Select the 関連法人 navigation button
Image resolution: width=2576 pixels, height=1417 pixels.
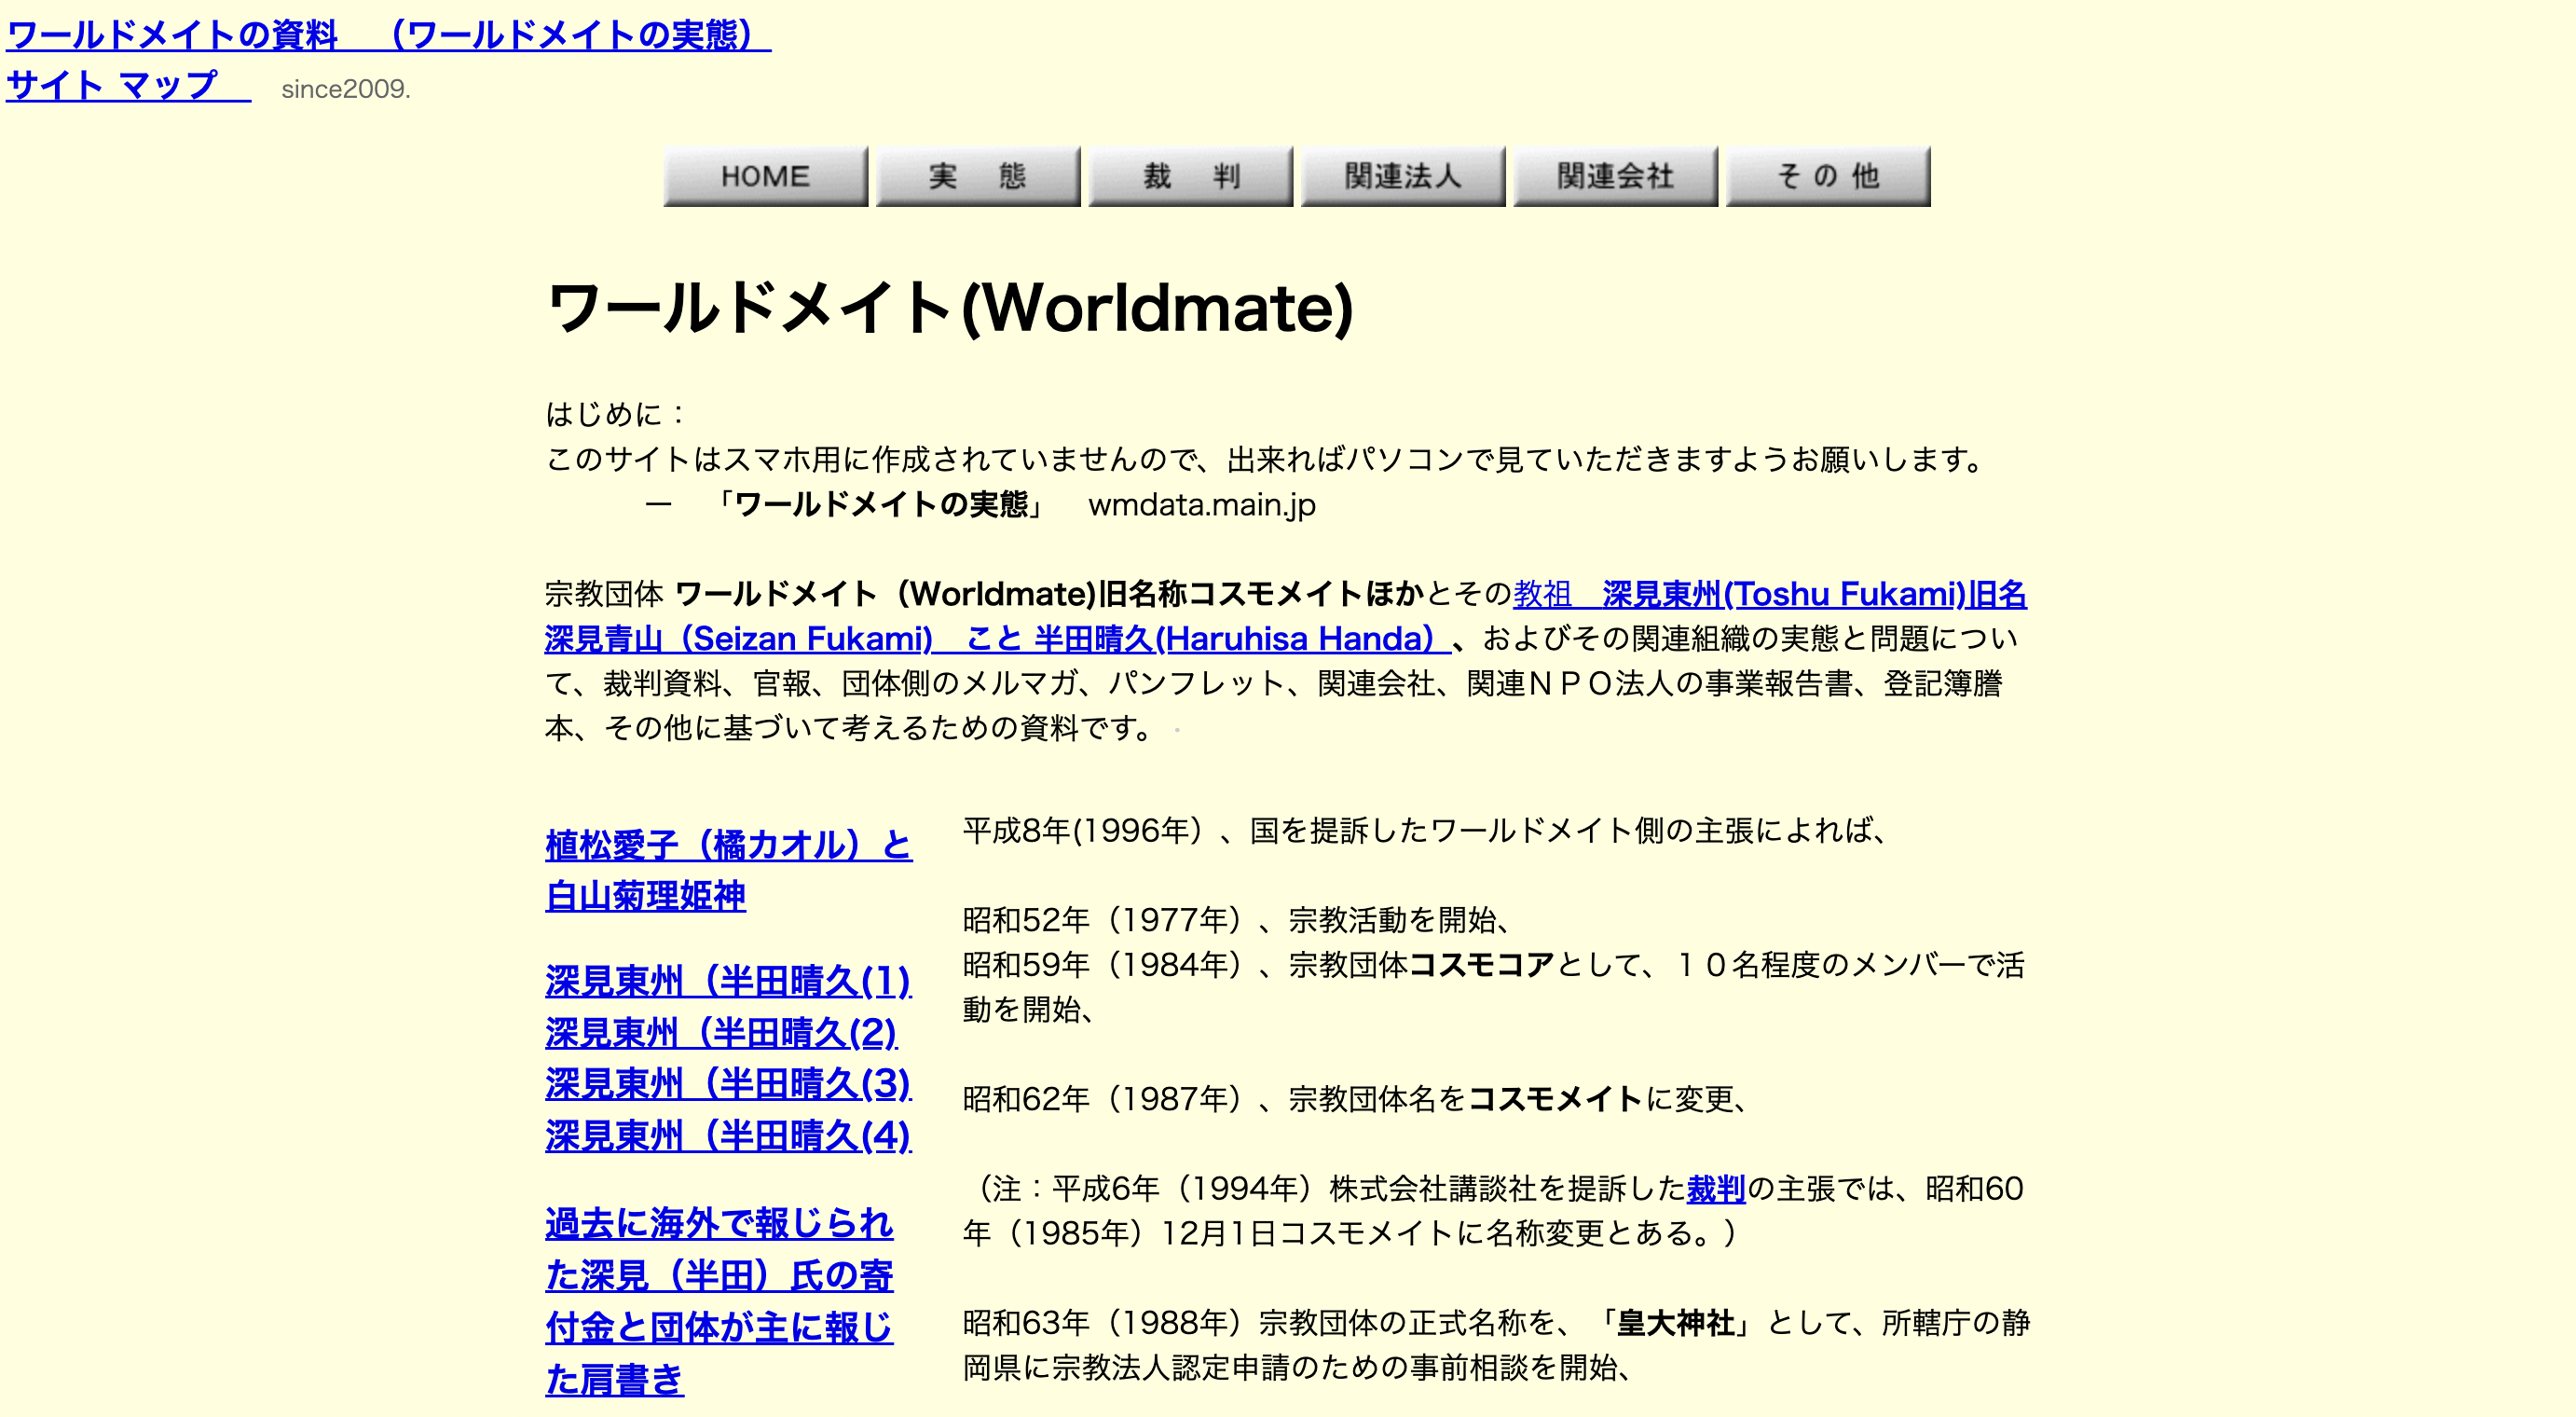[x=1402, y=176]
